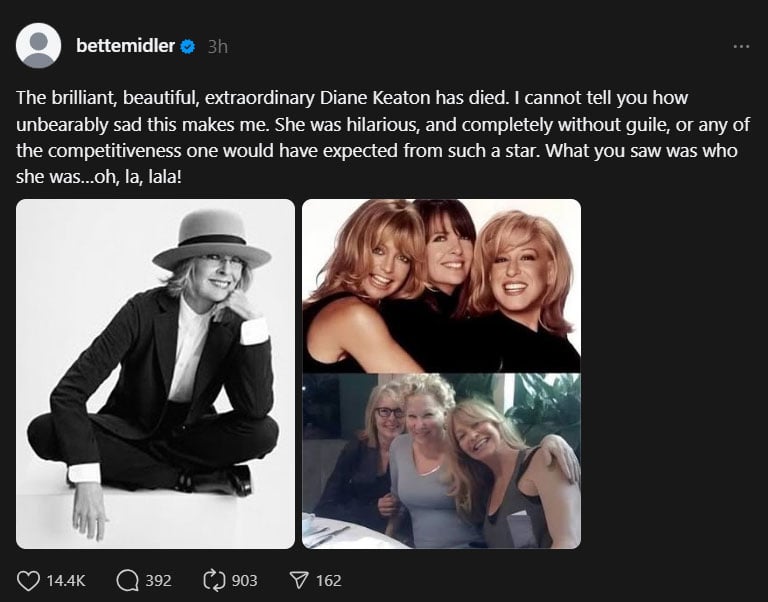Viewport: 768px width, 602px height.
Task: Open bottom-right casual group photo
Action: [441, 461]
